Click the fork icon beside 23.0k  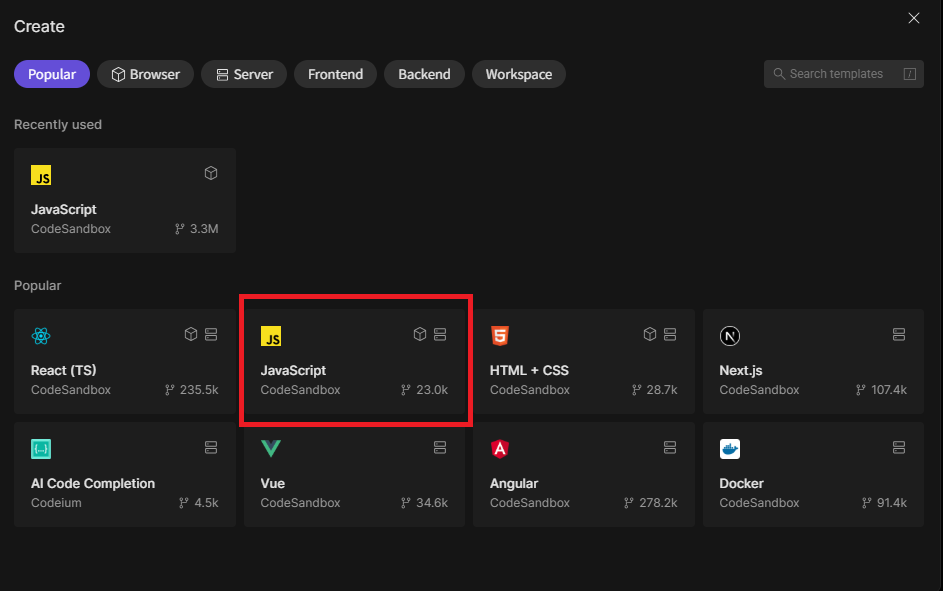(405, 390)
